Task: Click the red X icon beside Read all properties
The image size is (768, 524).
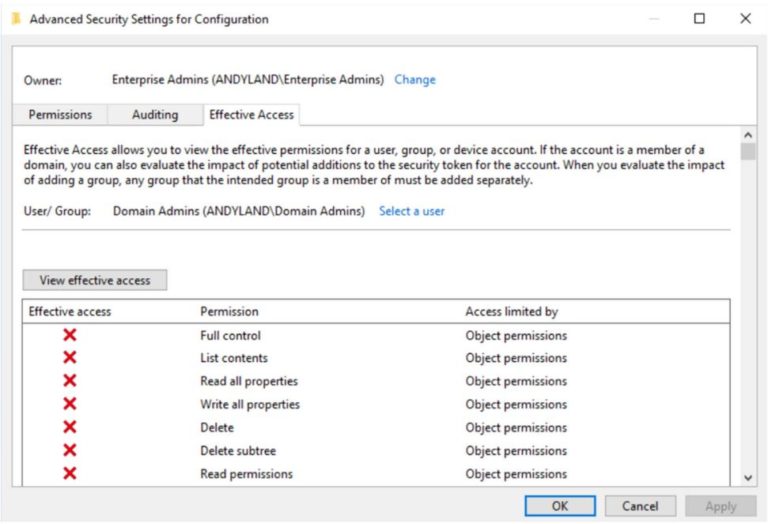Action: pyautogui.click(x=70, y=381)
